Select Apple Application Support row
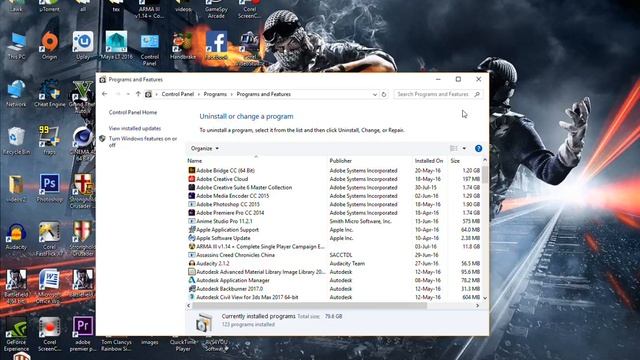The width and height of the screenshot is (640, 360). (334, 229)
